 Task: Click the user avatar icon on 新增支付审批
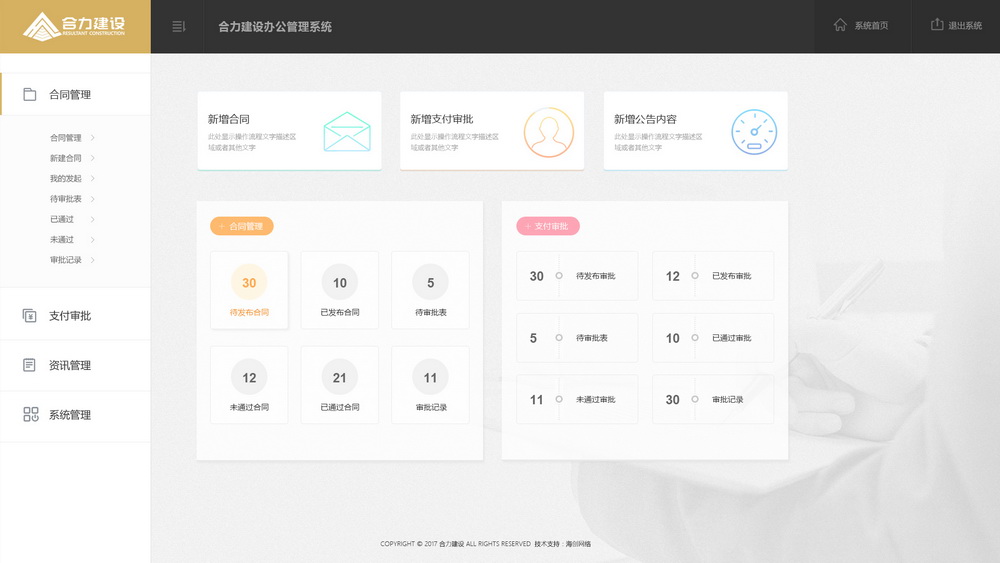(x=549, y=132)
